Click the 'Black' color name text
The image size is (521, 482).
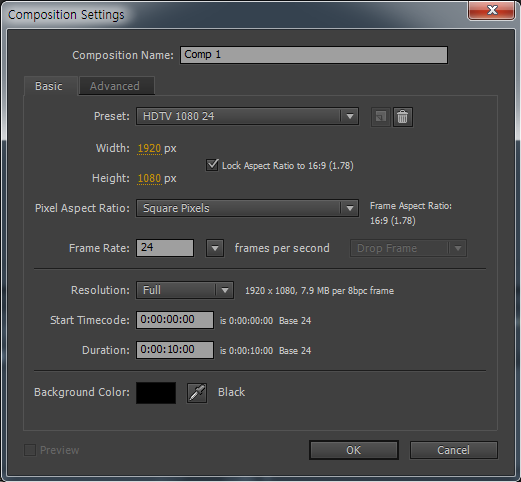point(231,392)
